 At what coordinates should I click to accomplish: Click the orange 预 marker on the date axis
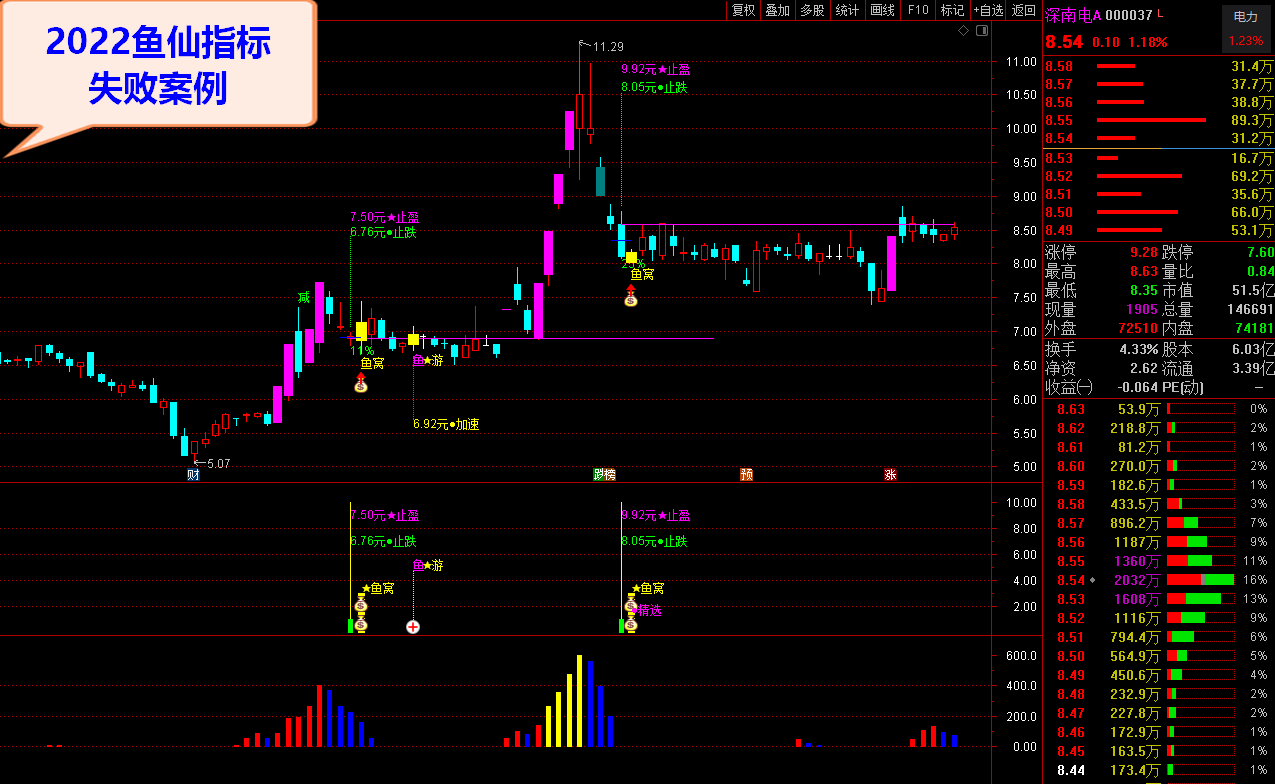pos(746,475)
